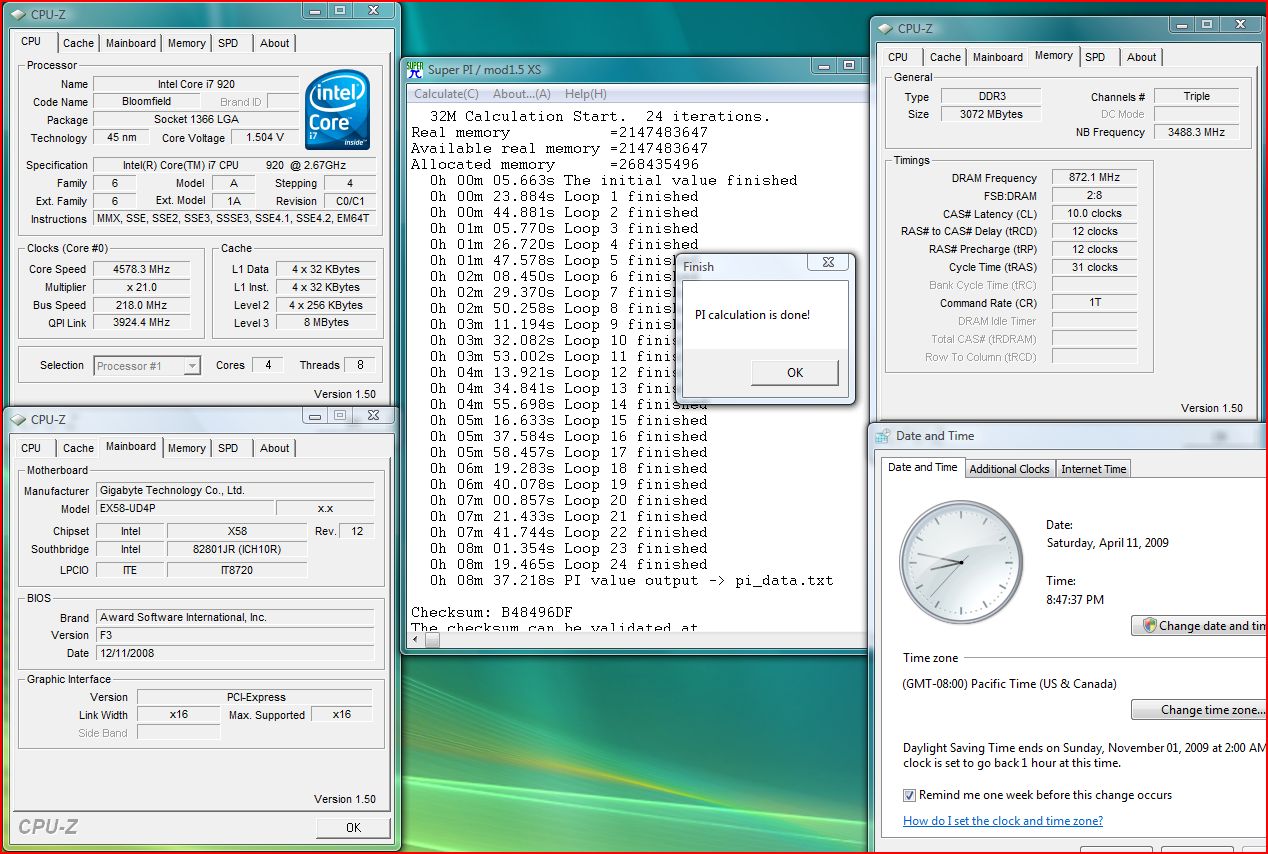Open About...(A) menu in Super PI
This screenshot has width=1268, height=854.
522,94
